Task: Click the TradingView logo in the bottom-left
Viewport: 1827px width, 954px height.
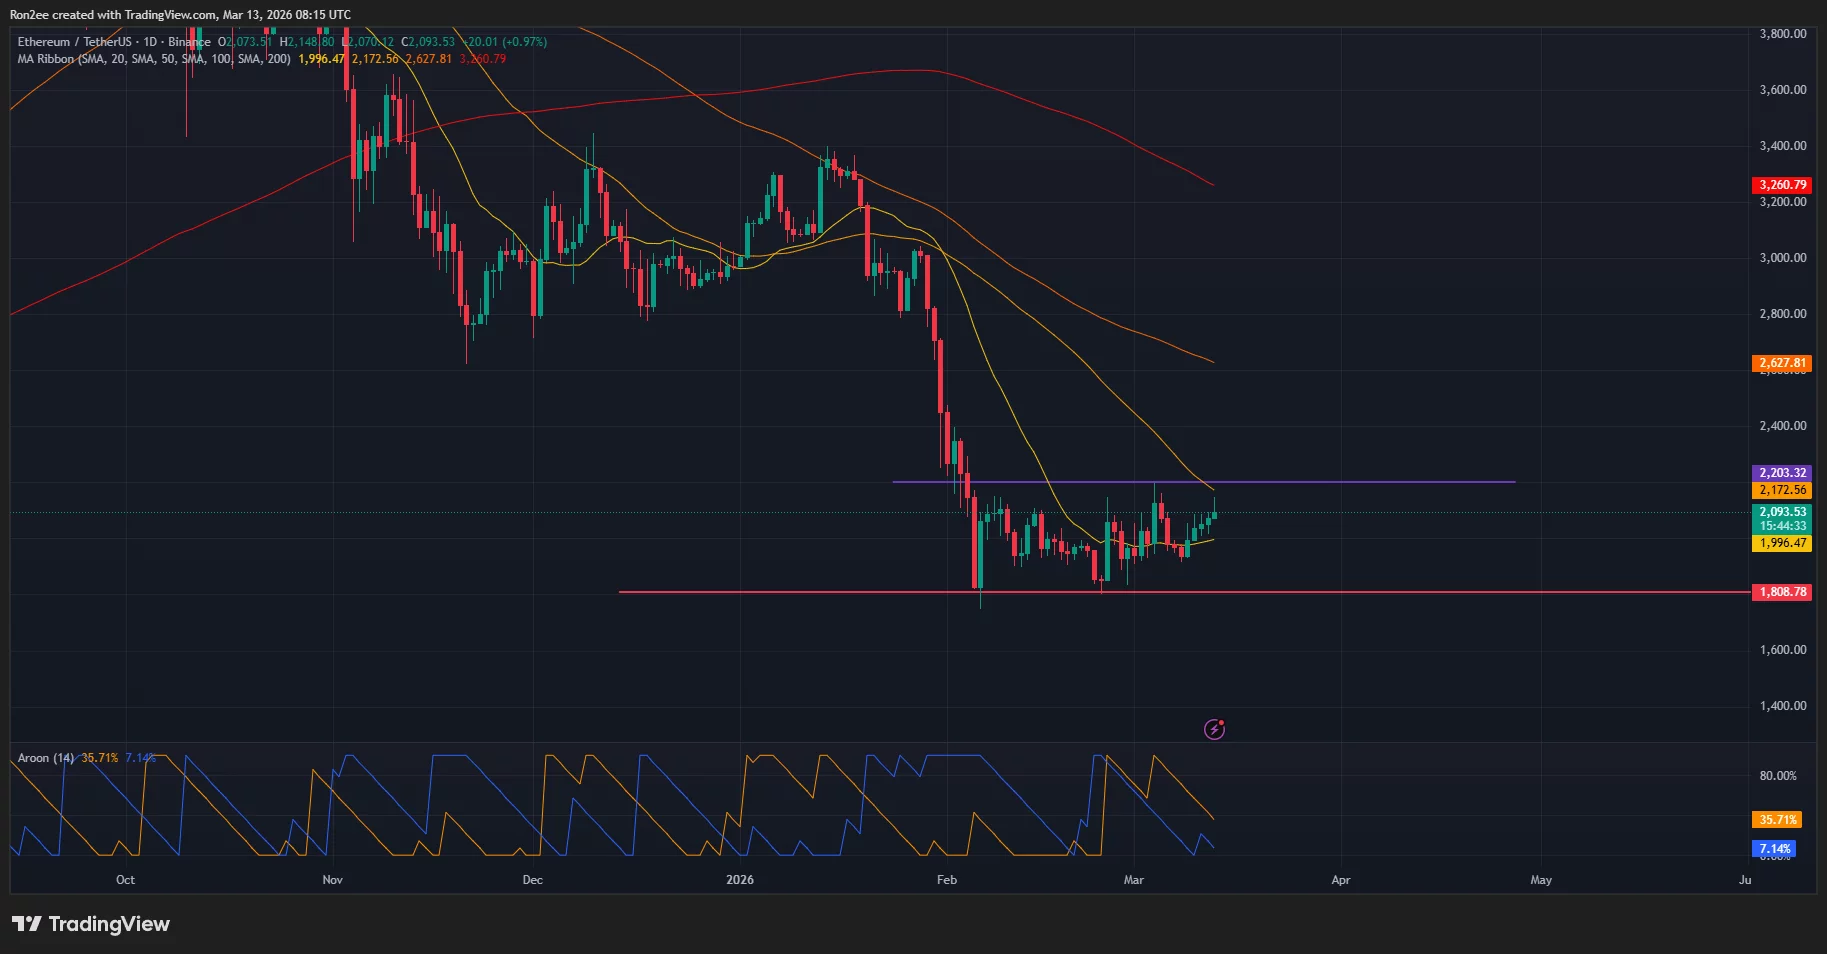Action: 90,923
